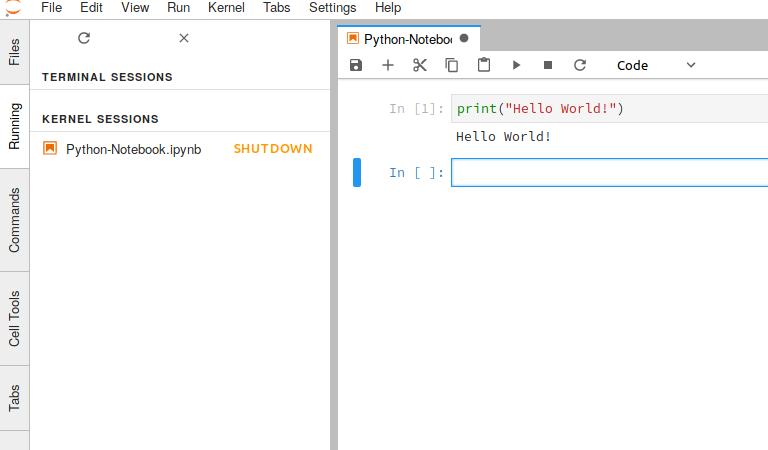The height and width of the screenshot is (450, 768).
Task: Open the Code cell type dropdown
Action: coord(656,65)
